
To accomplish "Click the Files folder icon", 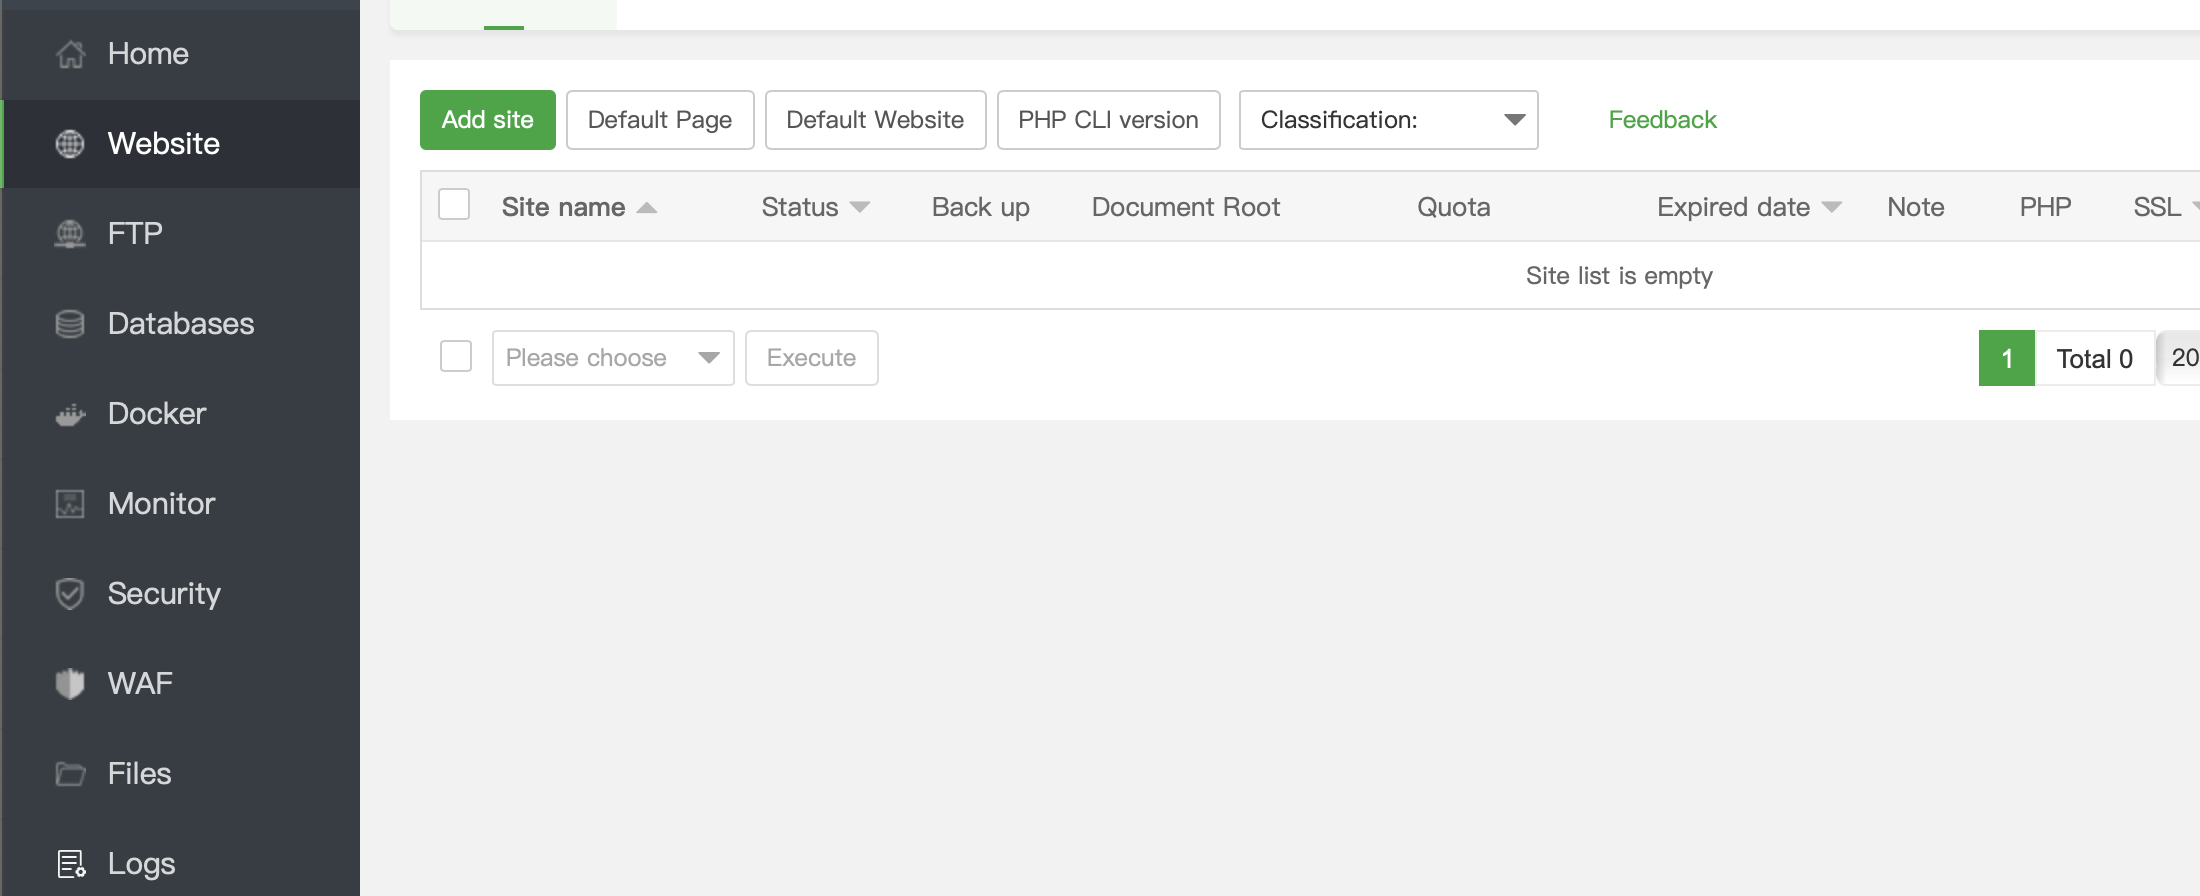I will 70,774.
